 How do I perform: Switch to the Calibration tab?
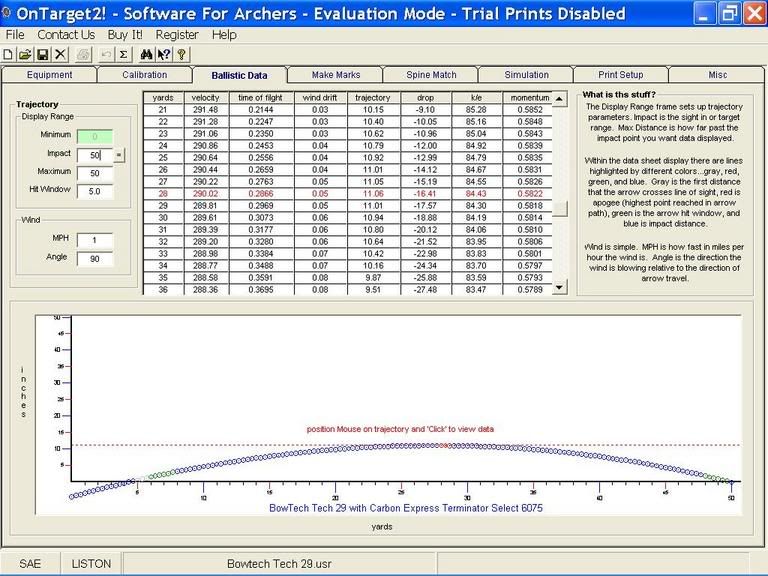(144, 75)
